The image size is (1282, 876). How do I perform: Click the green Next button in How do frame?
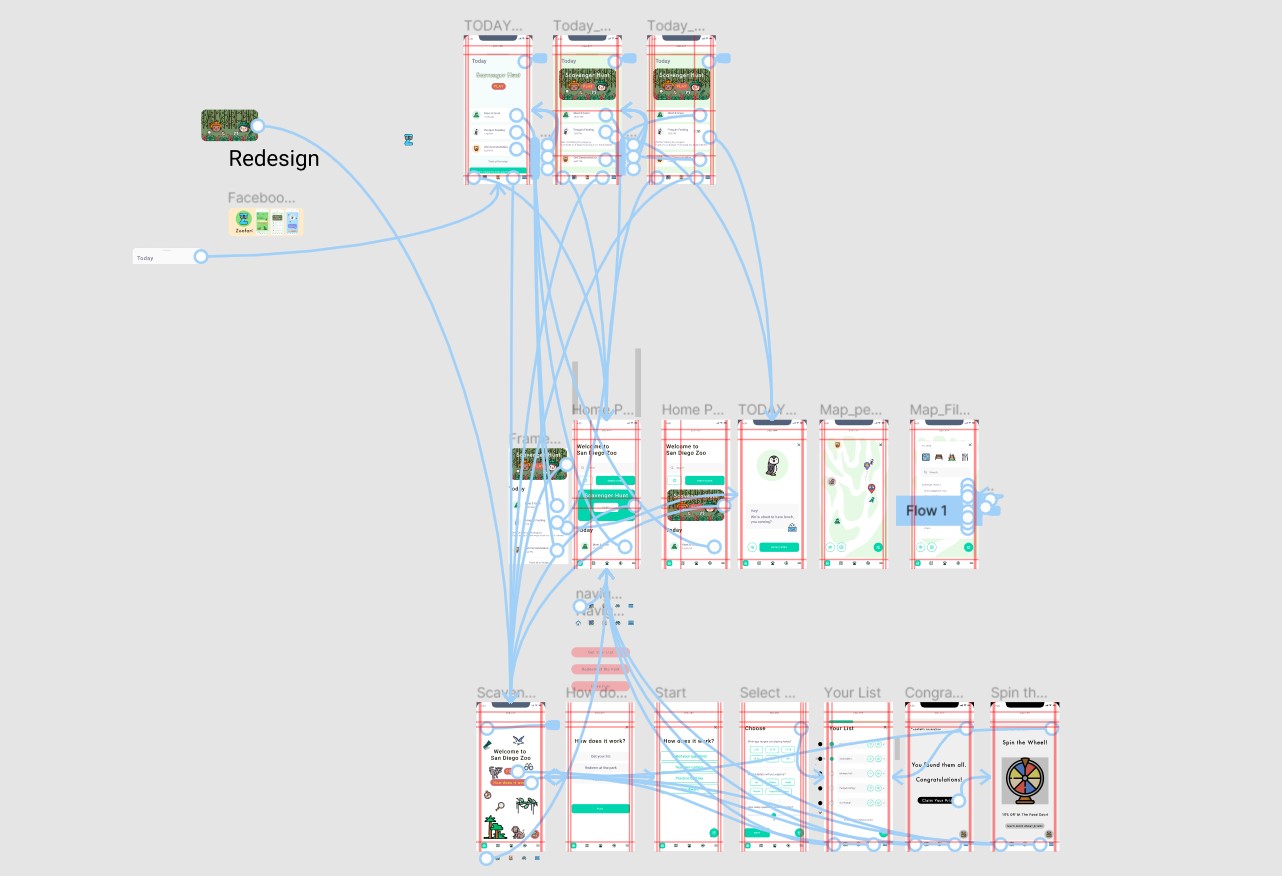pyautogui.click(x=600, y=808)
